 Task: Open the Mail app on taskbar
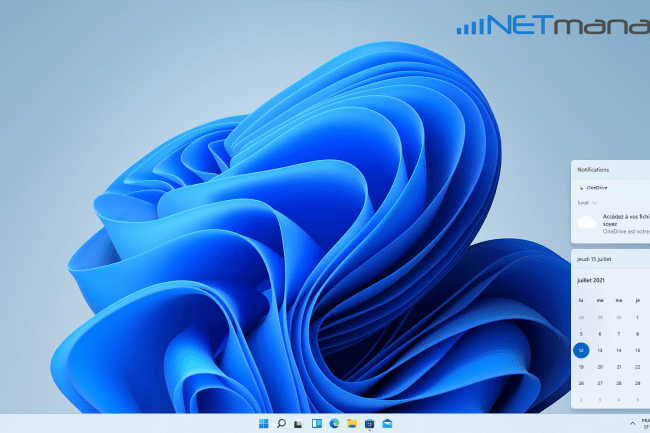point(387,424)
